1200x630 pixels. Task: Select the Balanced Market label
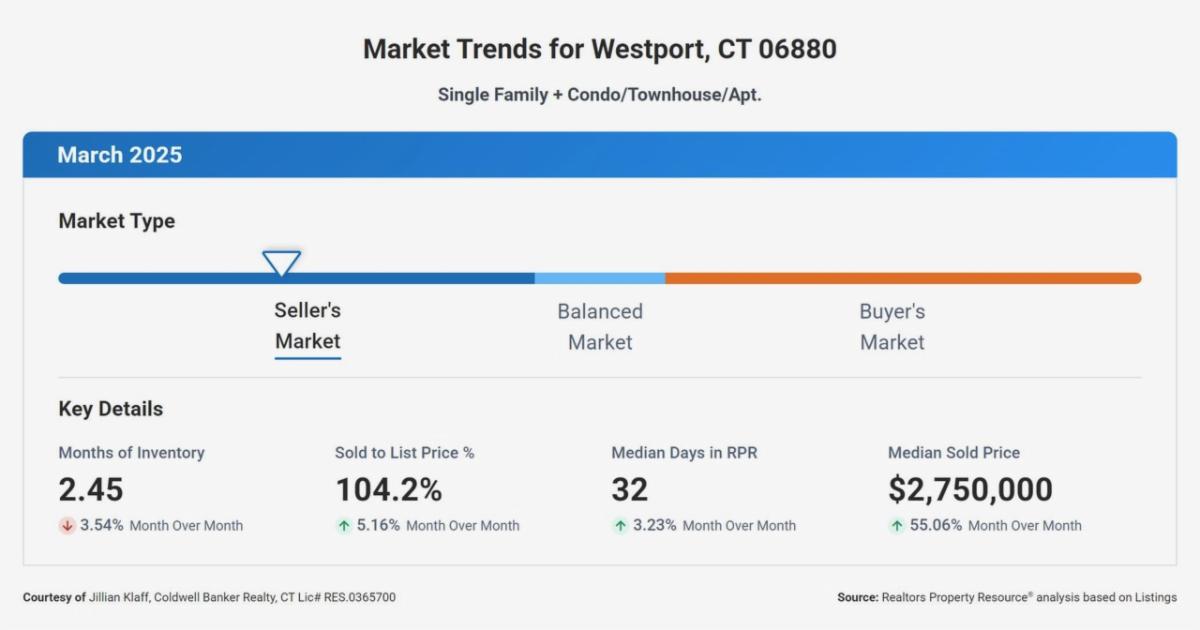click(600, 326)
